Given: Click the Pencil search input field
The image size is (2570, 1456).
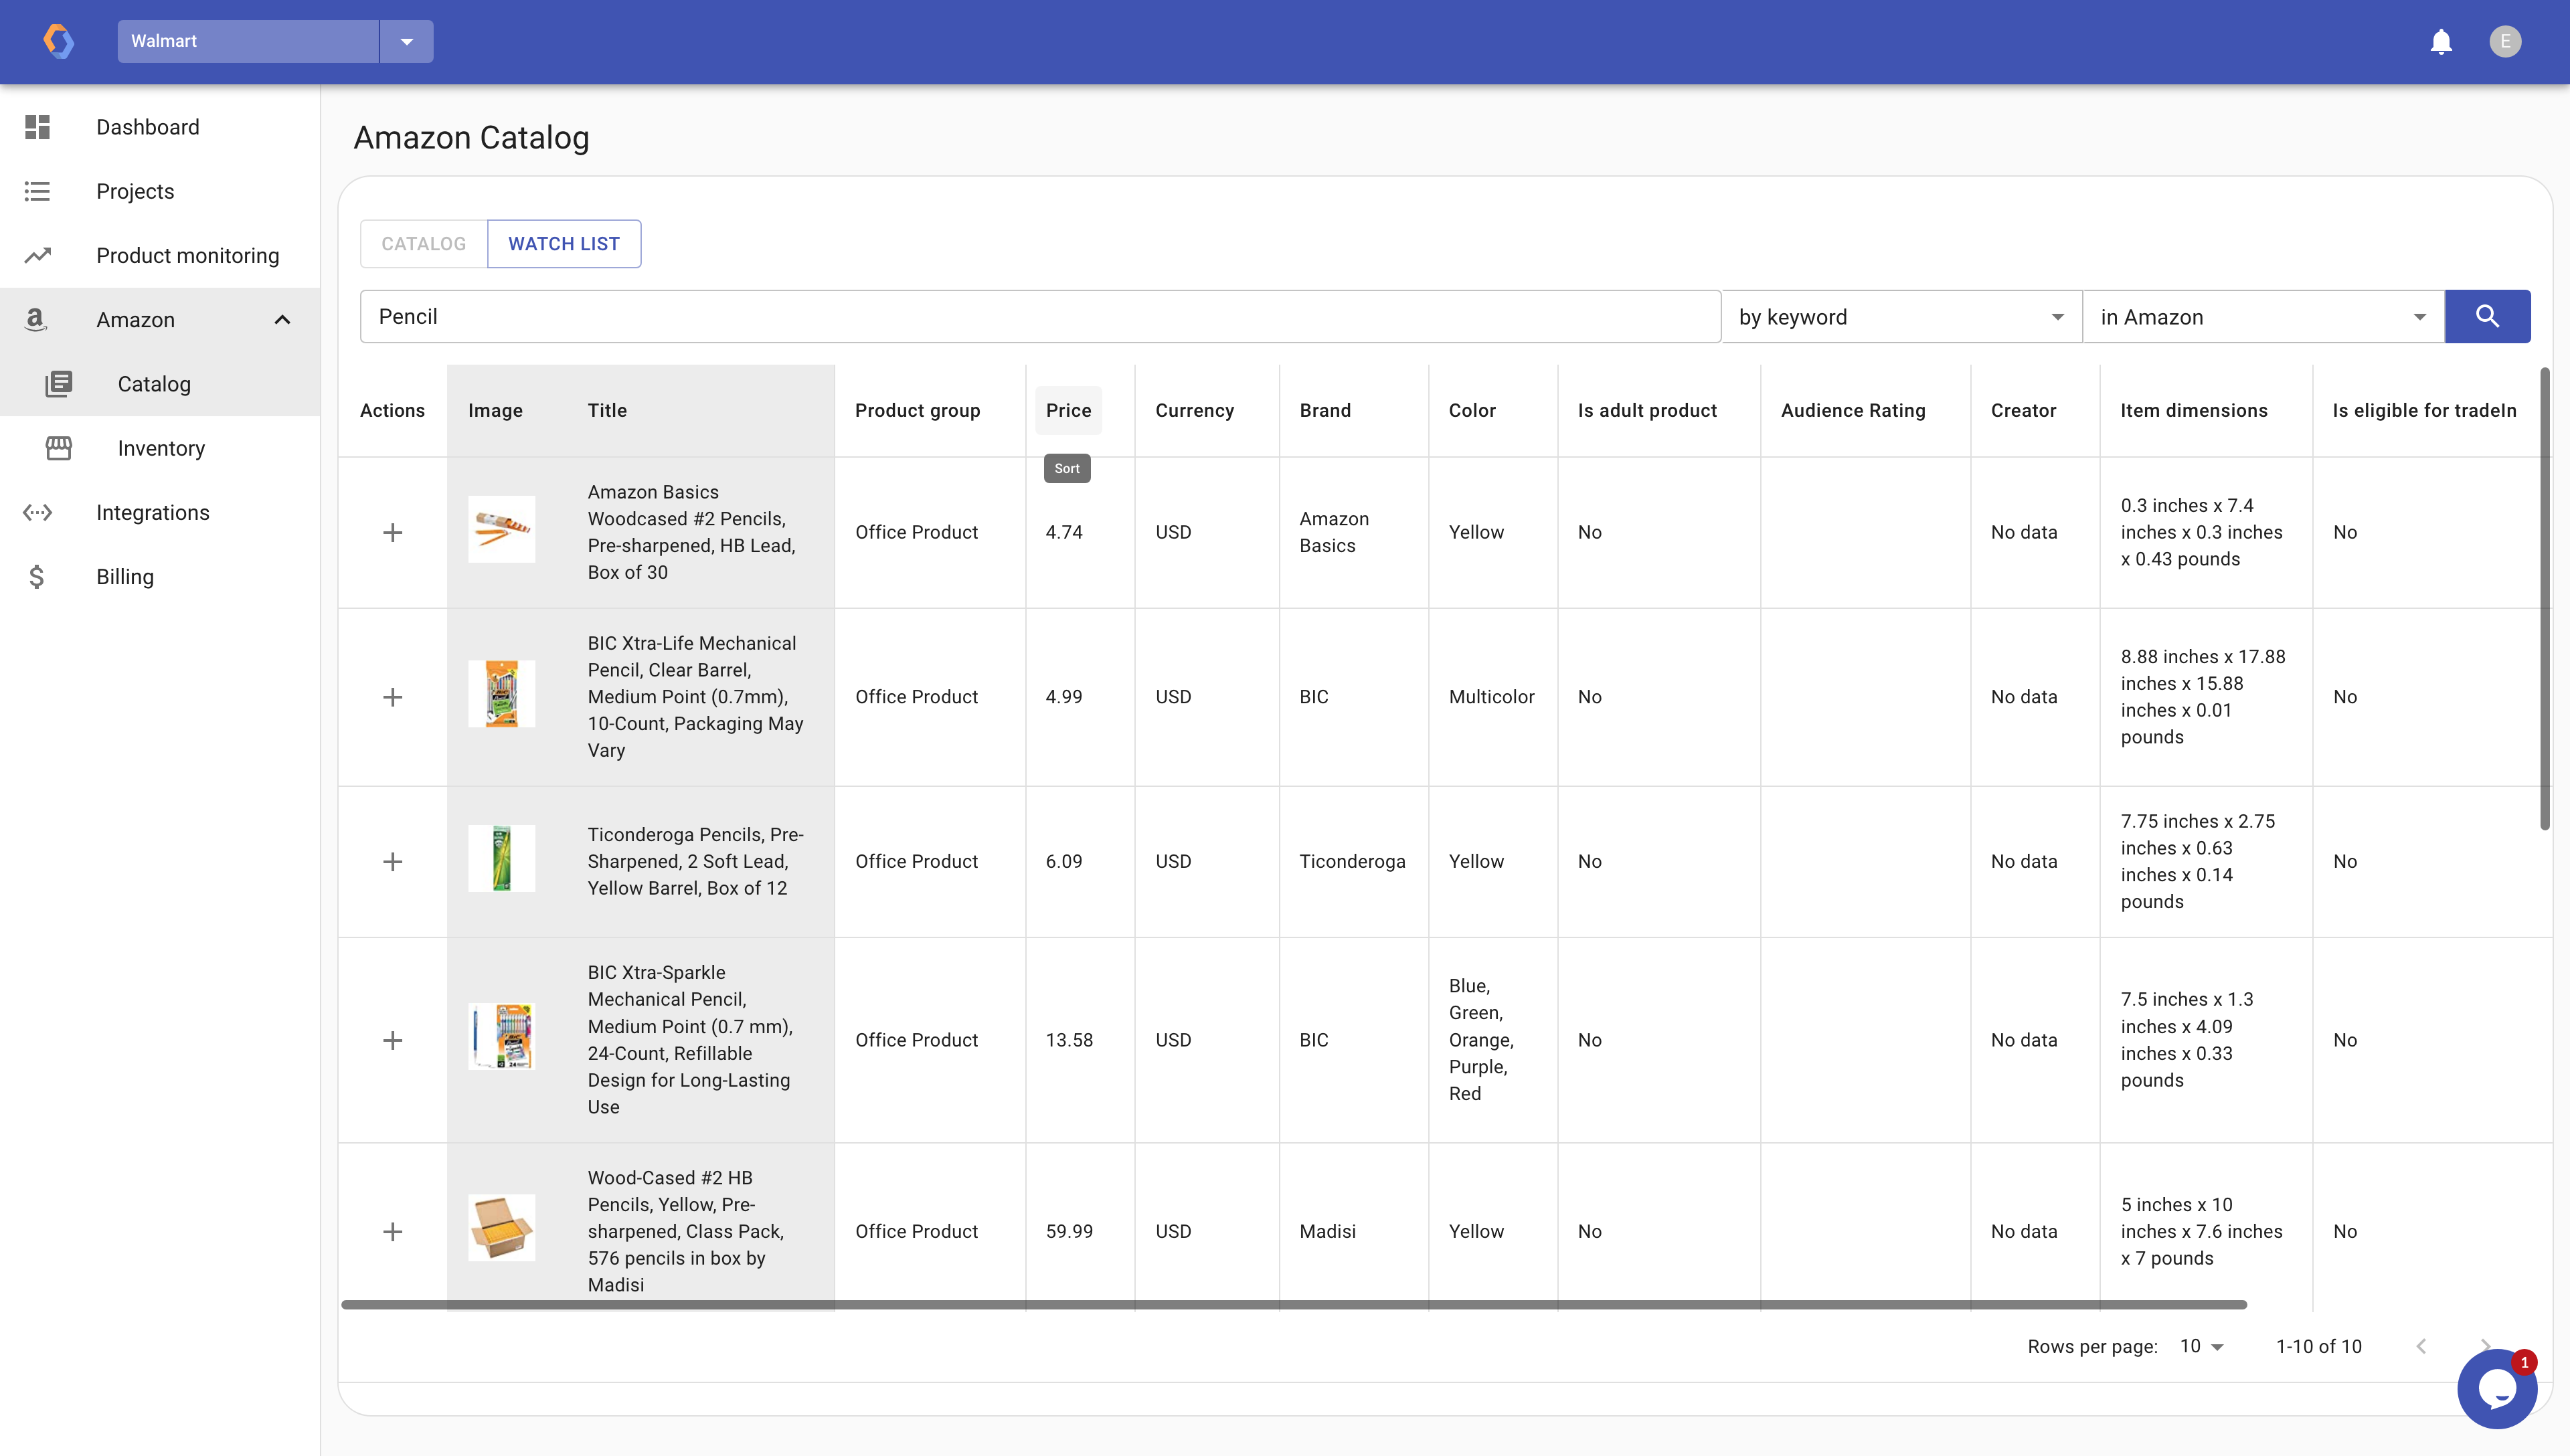Looking at the screenshot, I should tap(1040, 317).
